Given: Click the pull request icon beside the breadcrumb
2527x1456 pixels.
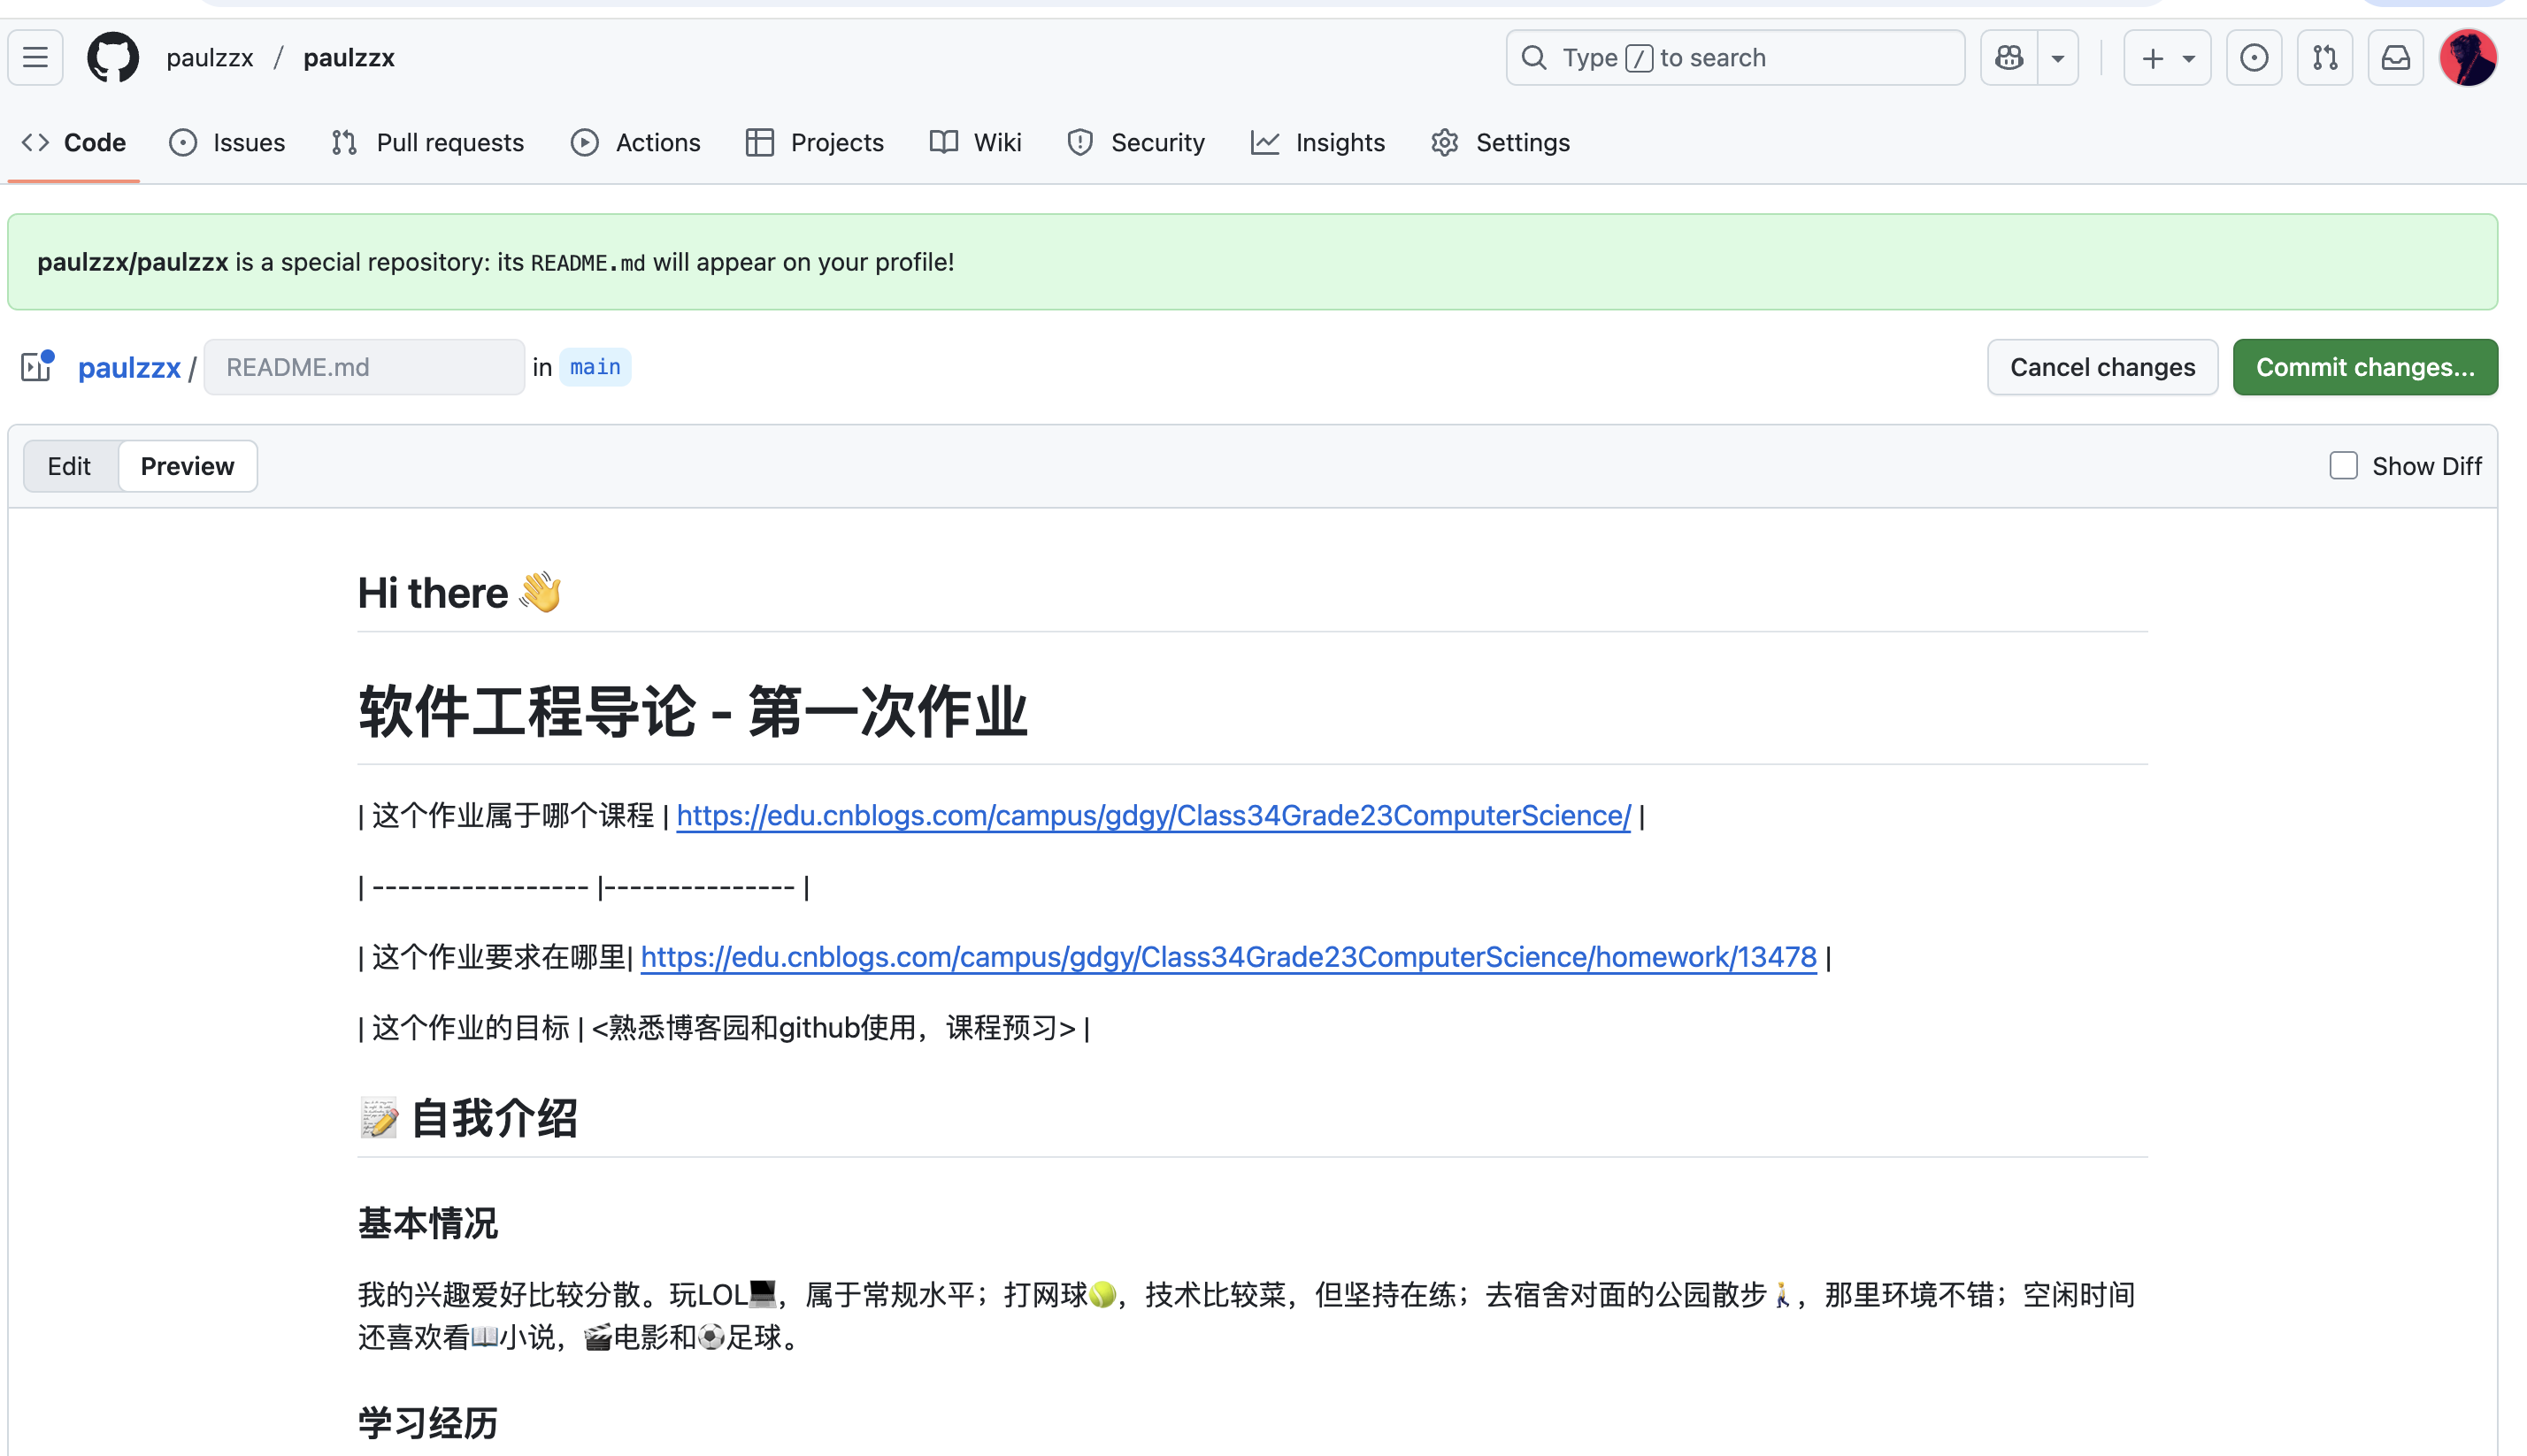Looking at the screenshot, I should point(36,367).
